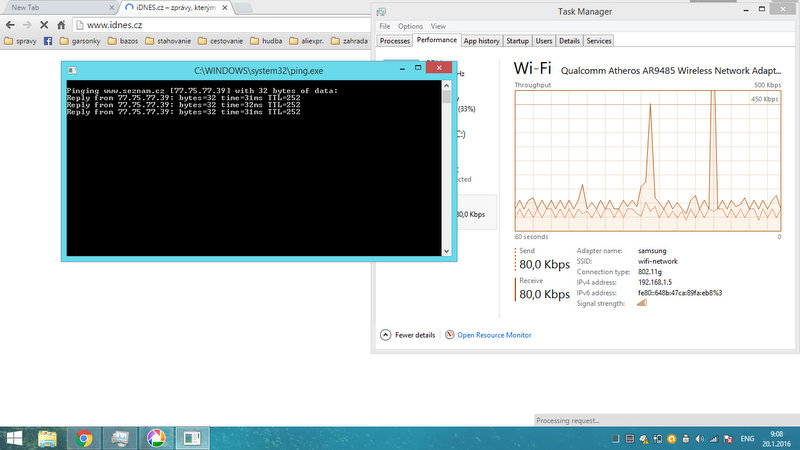Click the Task Manager taskbar icon

(x=120, y=438)
